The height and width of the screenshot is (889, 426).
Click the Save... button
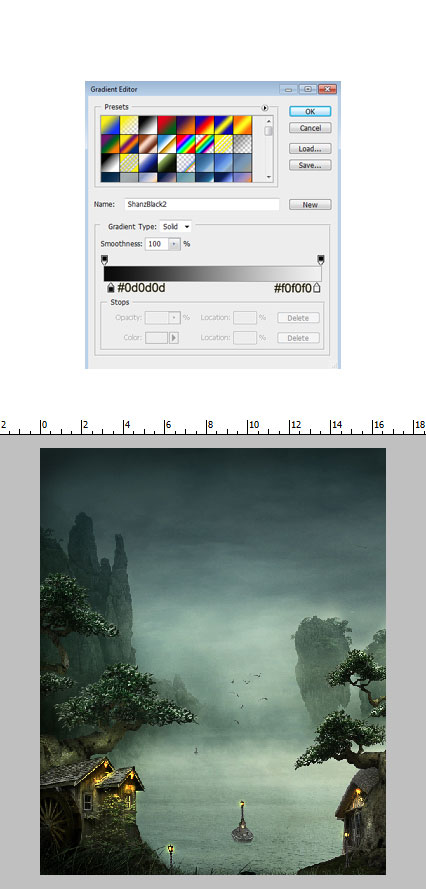310,166
